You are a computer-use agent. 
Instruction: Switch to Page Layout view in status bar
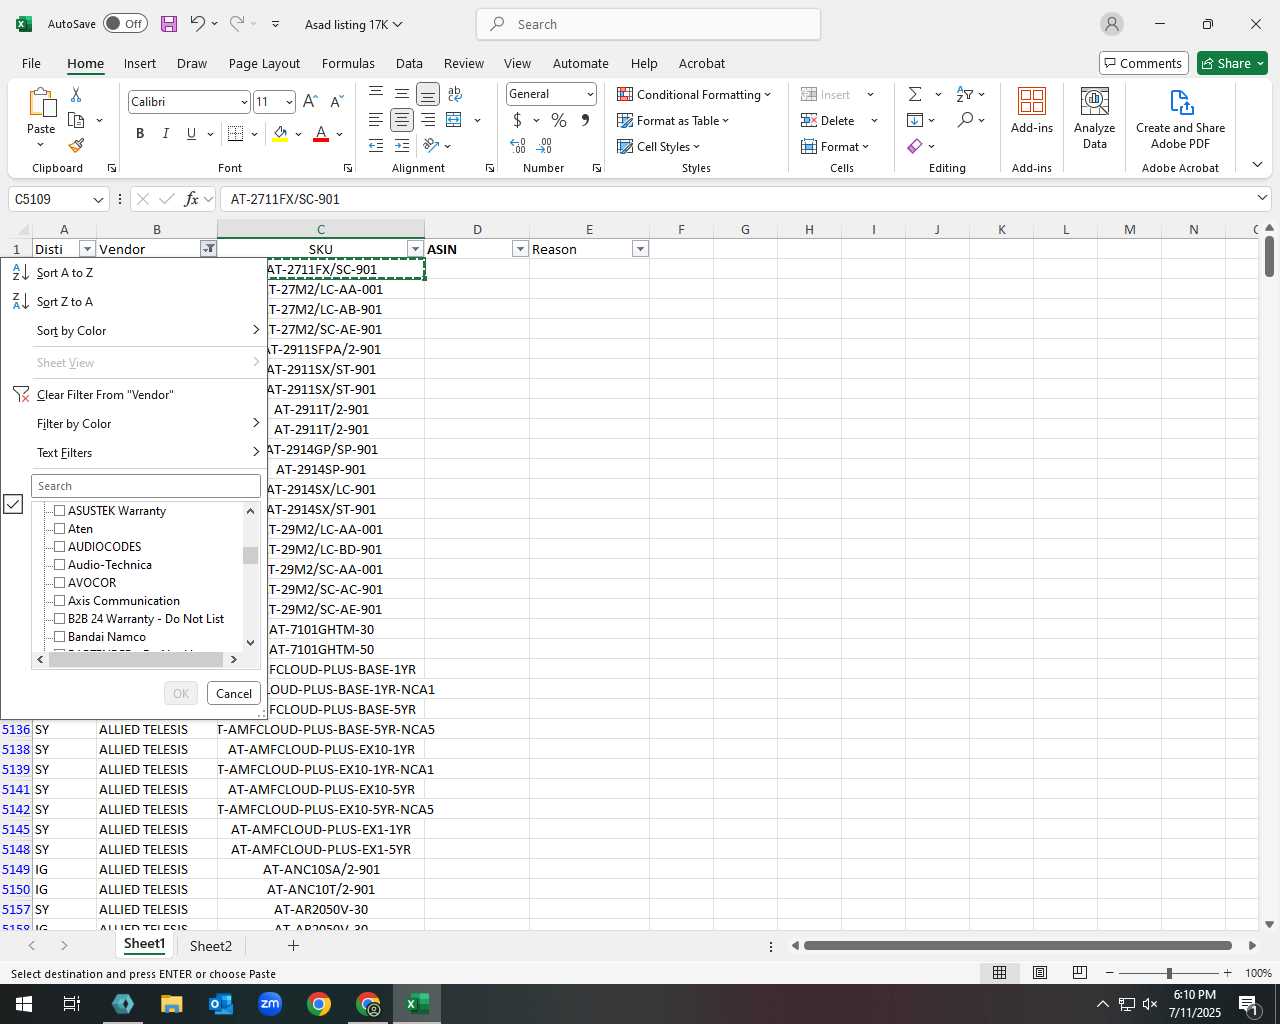[x=1040, y=973]
